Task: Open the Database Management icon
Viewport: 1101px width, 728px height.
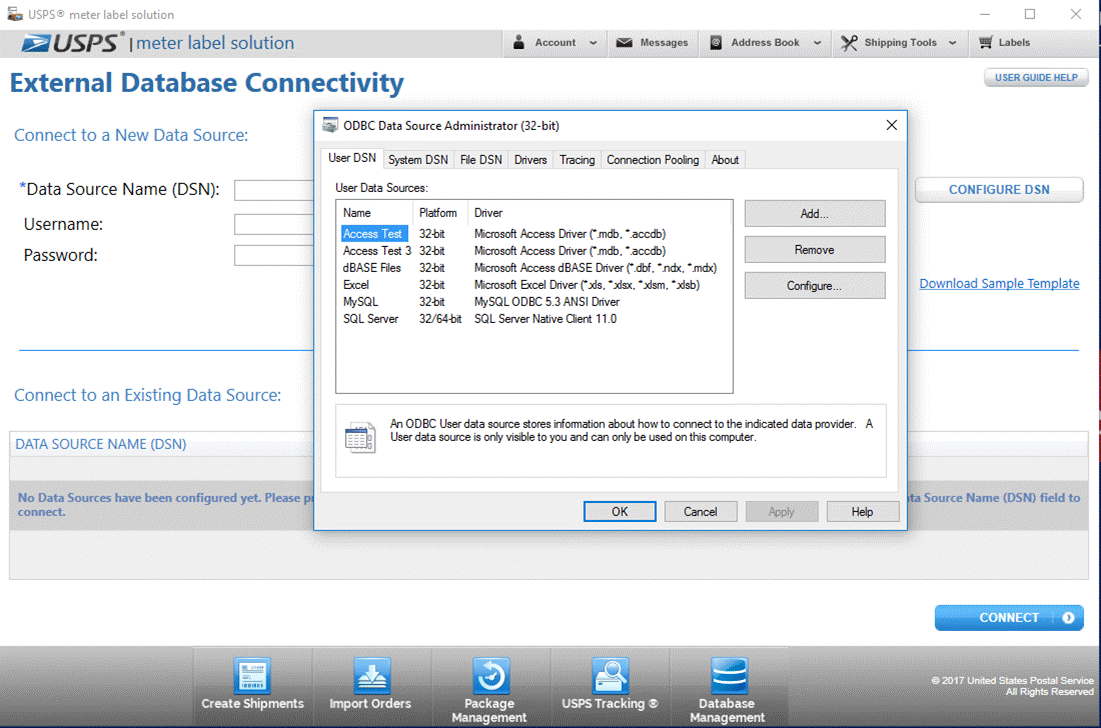Action: coord(729,675)
